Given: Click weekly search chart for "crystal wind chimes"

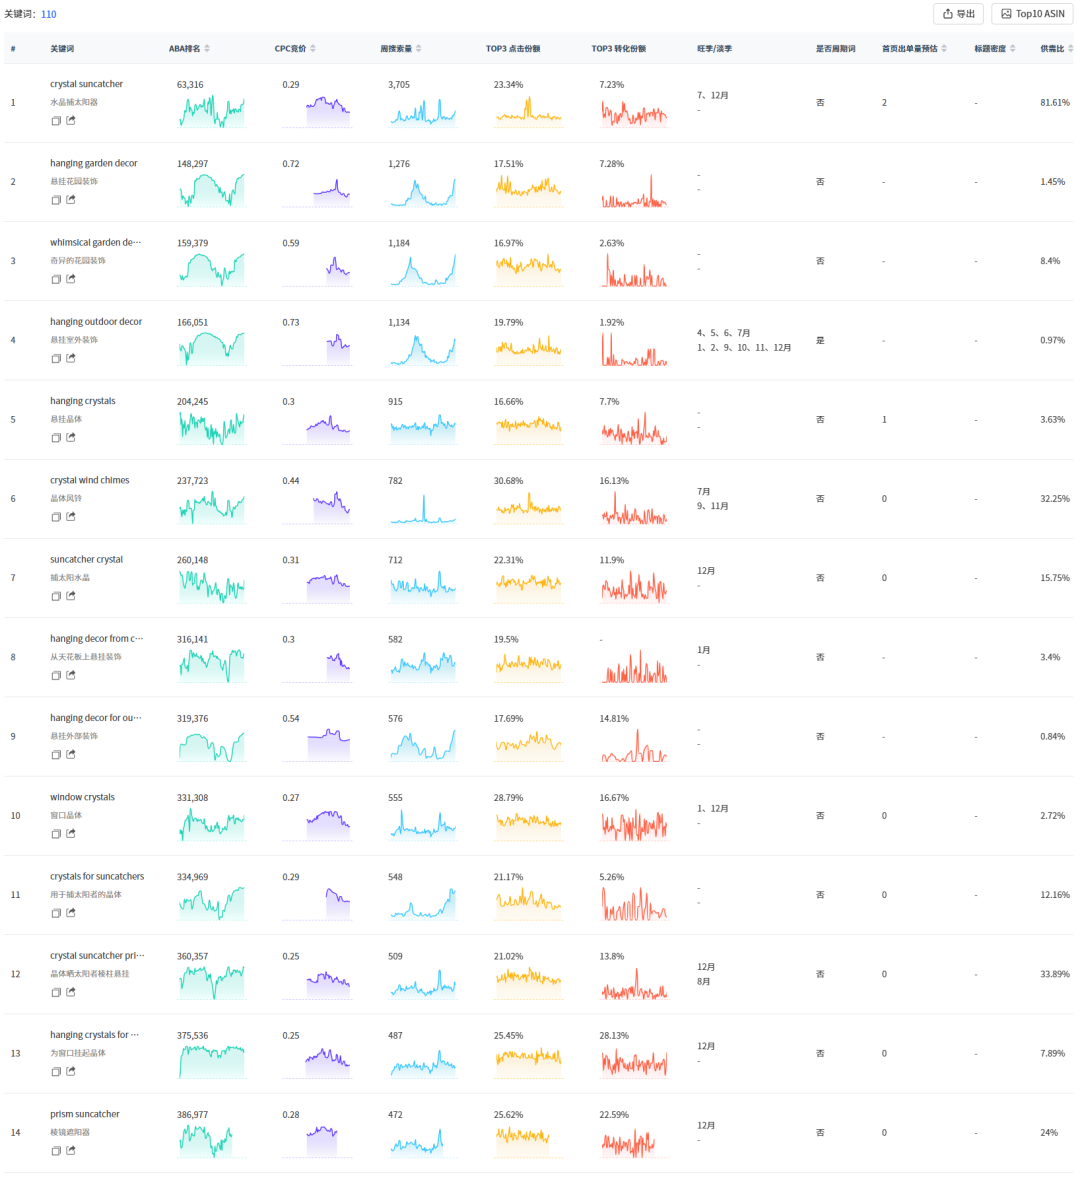Looking at the screenshot, I should [422, 508].
